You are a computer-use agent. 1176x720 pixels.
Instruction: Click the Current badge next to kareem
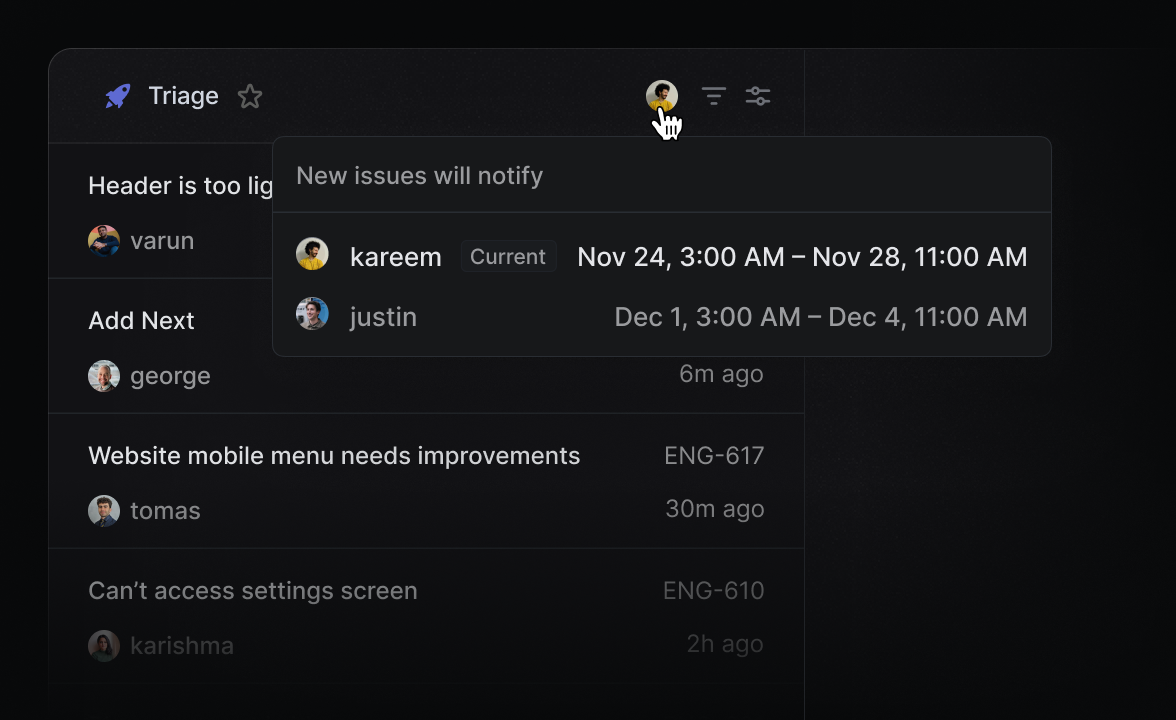[x=508, y=256]
